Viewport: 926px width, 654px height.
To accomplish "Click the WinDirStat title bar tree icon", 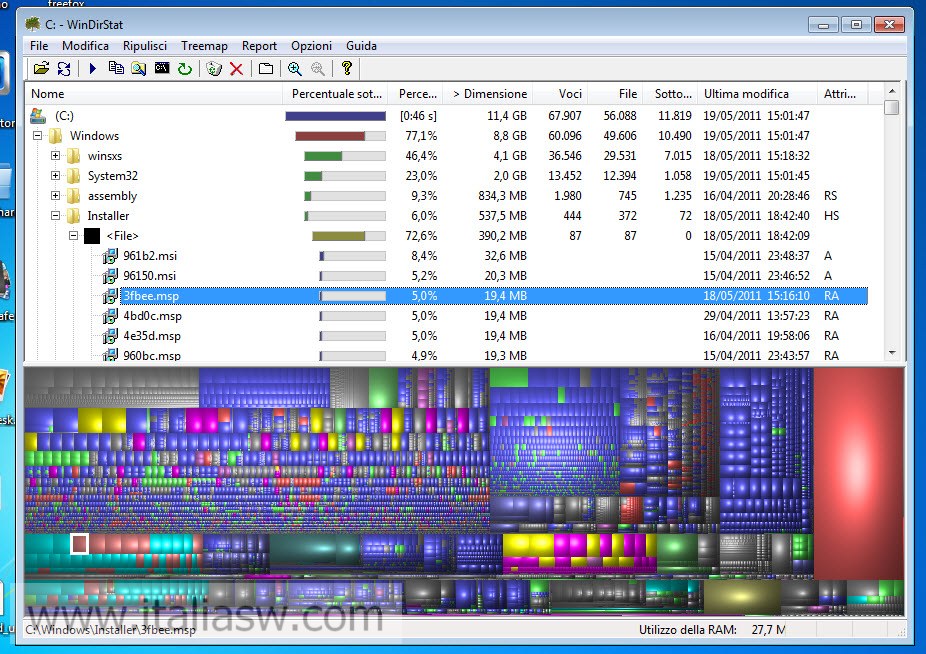I will click(x=32, y=24).
